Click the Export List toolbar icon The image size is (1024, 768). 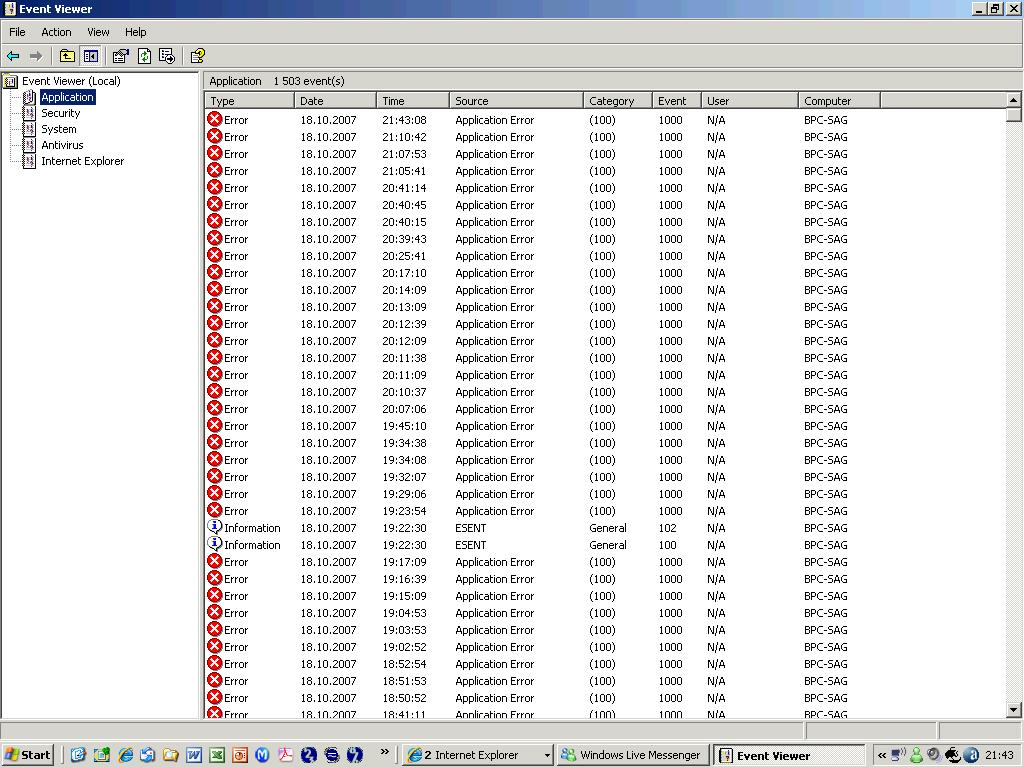coord(167,56)
